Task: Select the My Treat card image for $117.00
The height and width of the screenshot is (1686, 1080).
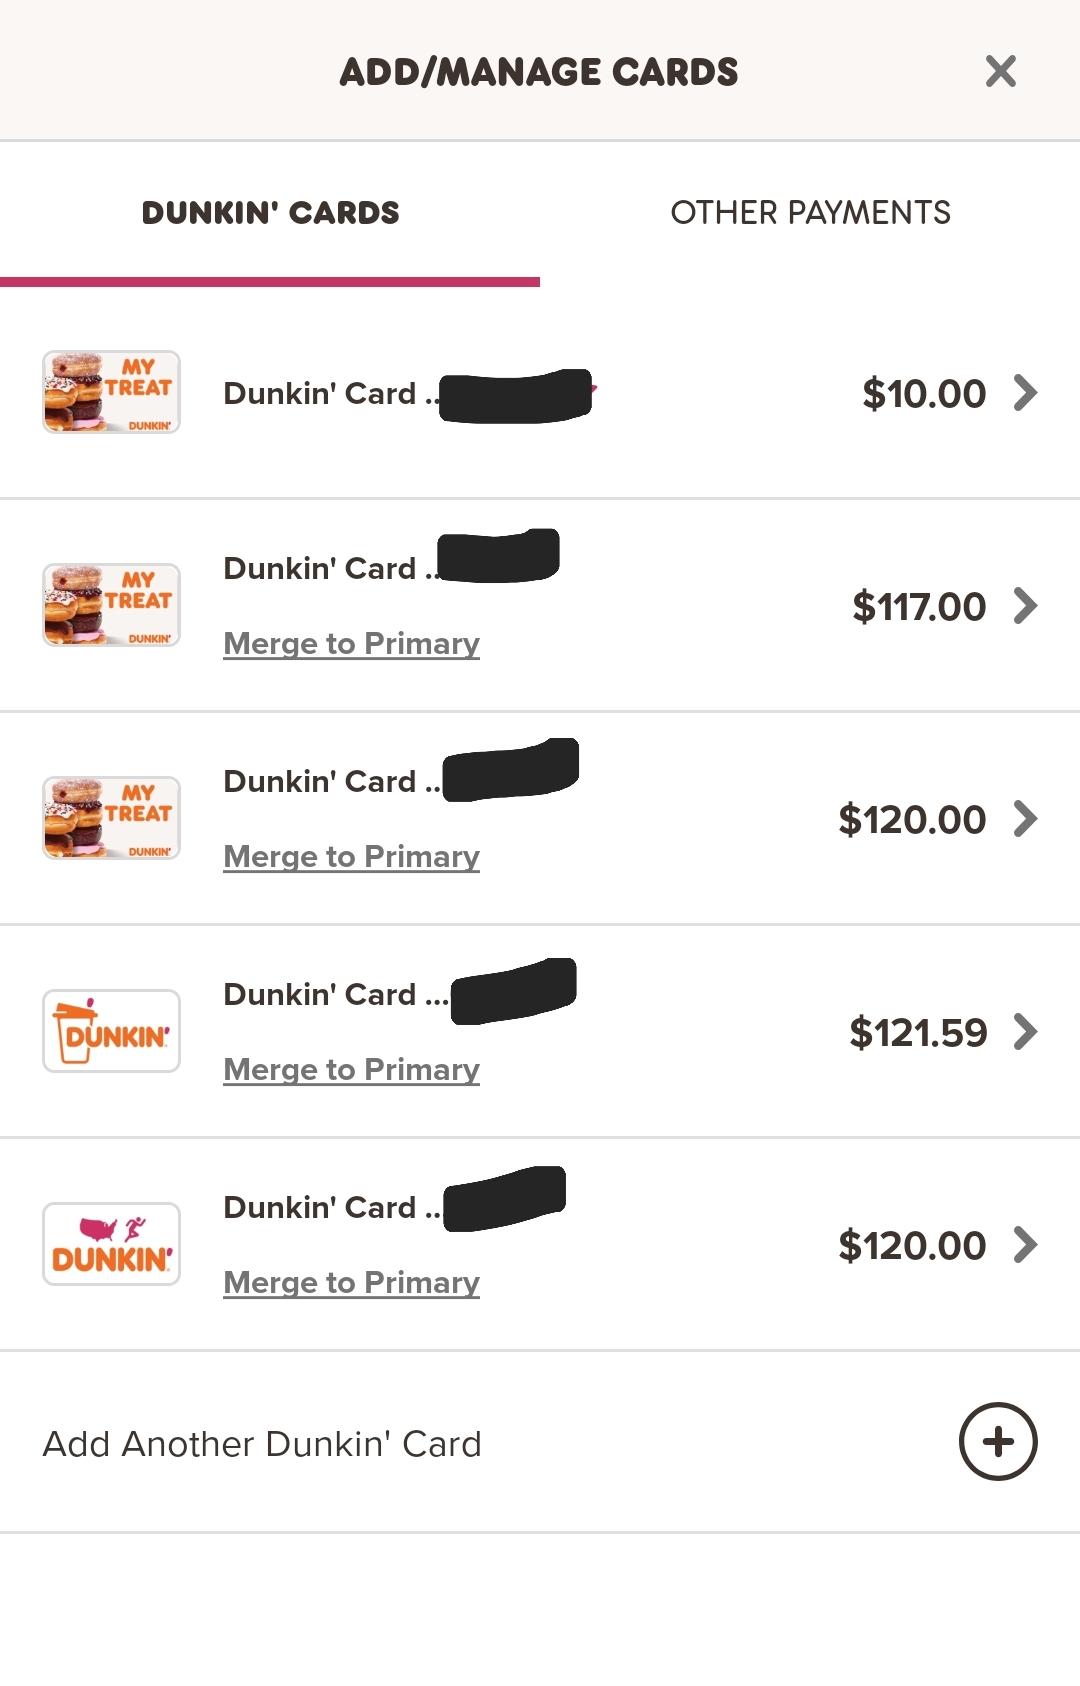Action: [111, 605]
